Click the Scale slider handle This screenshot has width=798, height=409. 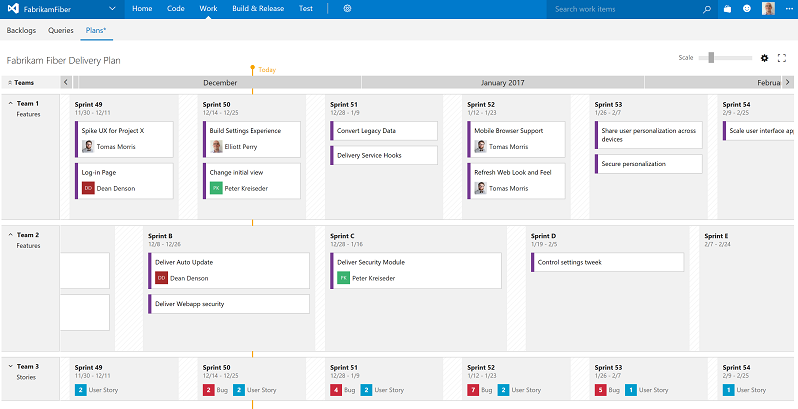click(711, 58)
